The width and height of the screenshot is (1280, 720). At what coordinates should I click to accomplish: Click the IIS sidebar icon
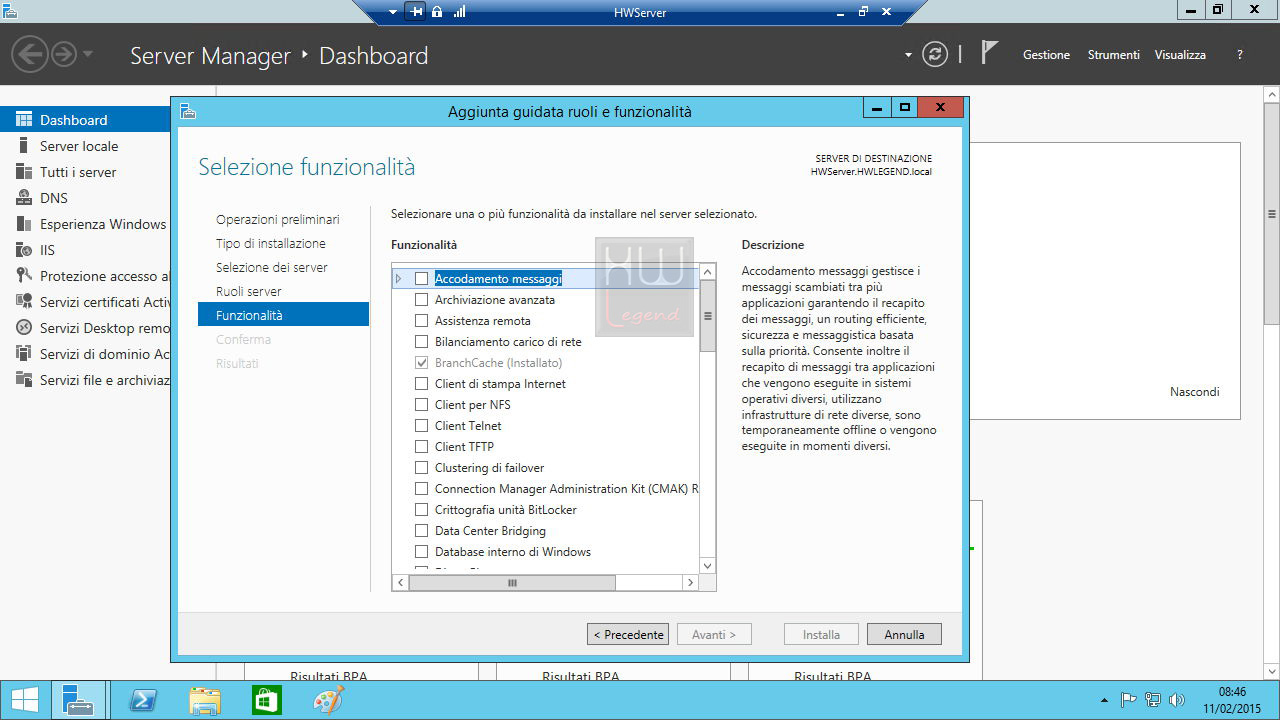[x=22, y=250]
